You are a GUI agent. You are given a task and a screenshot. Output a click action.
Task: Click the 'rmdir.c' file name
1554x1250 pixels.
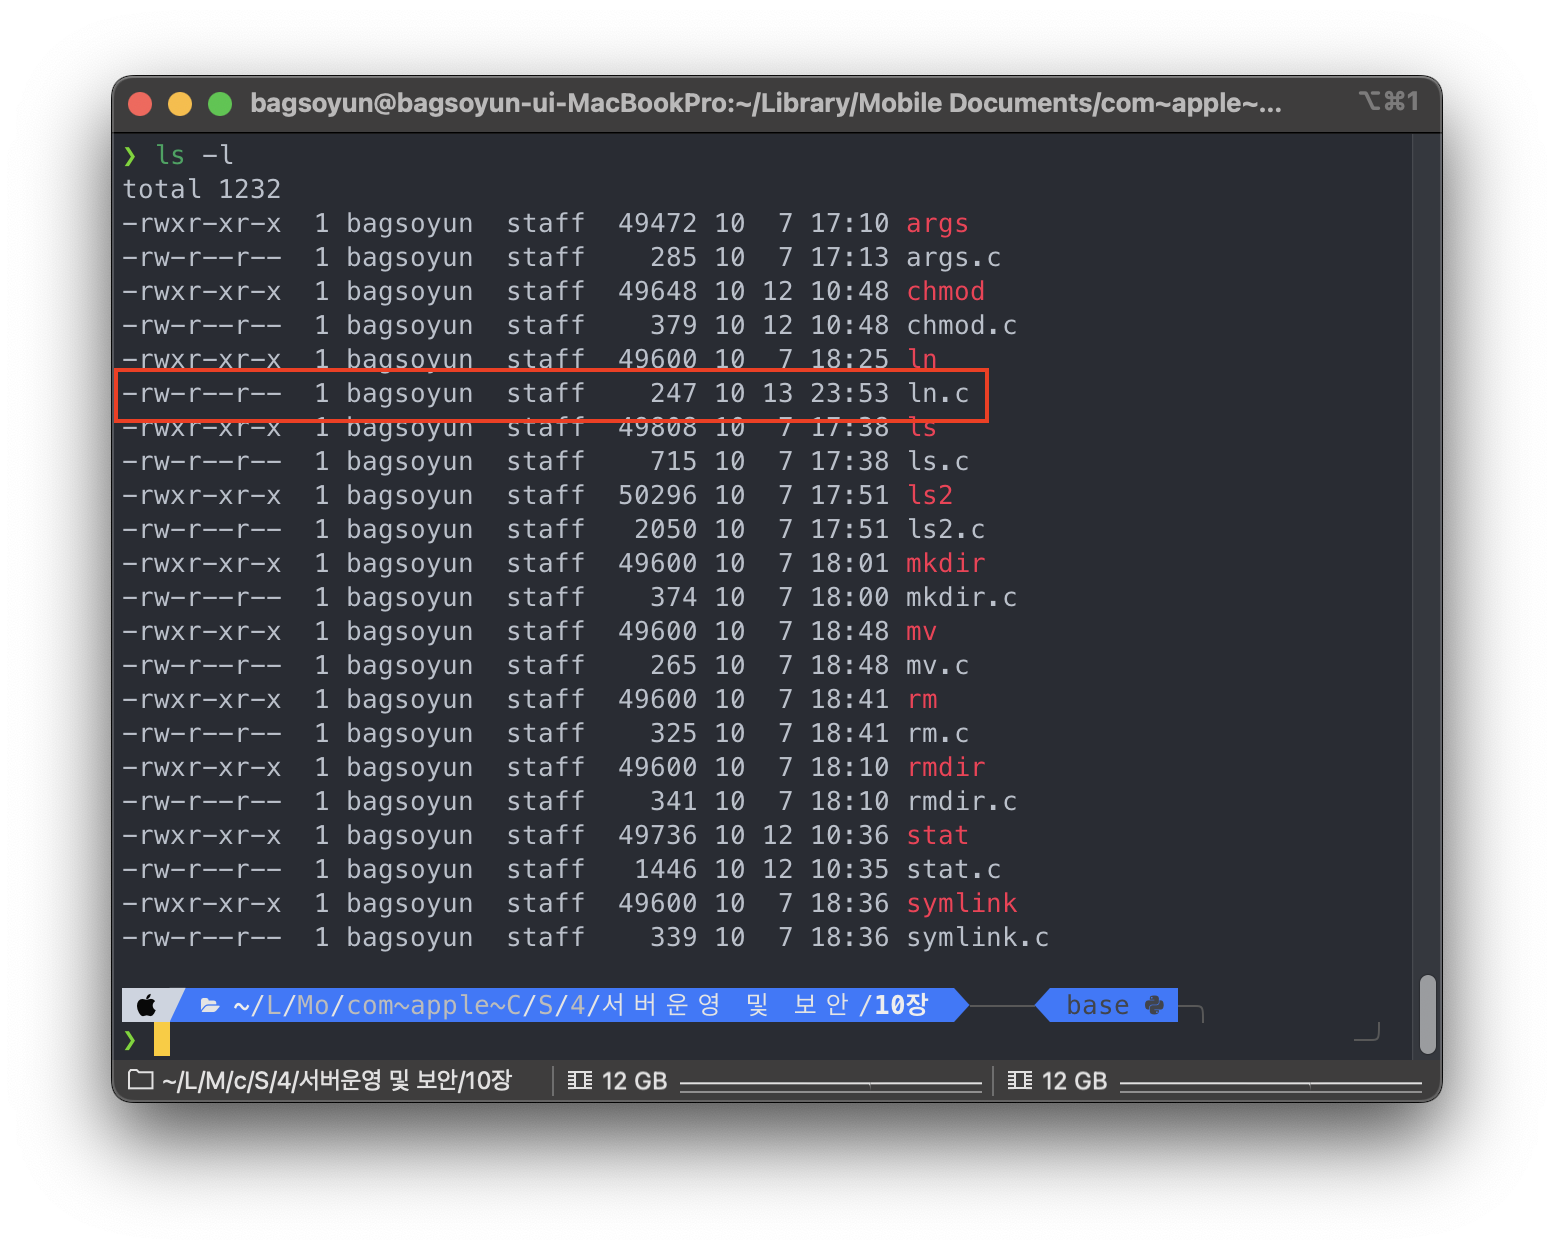(961, 801)
